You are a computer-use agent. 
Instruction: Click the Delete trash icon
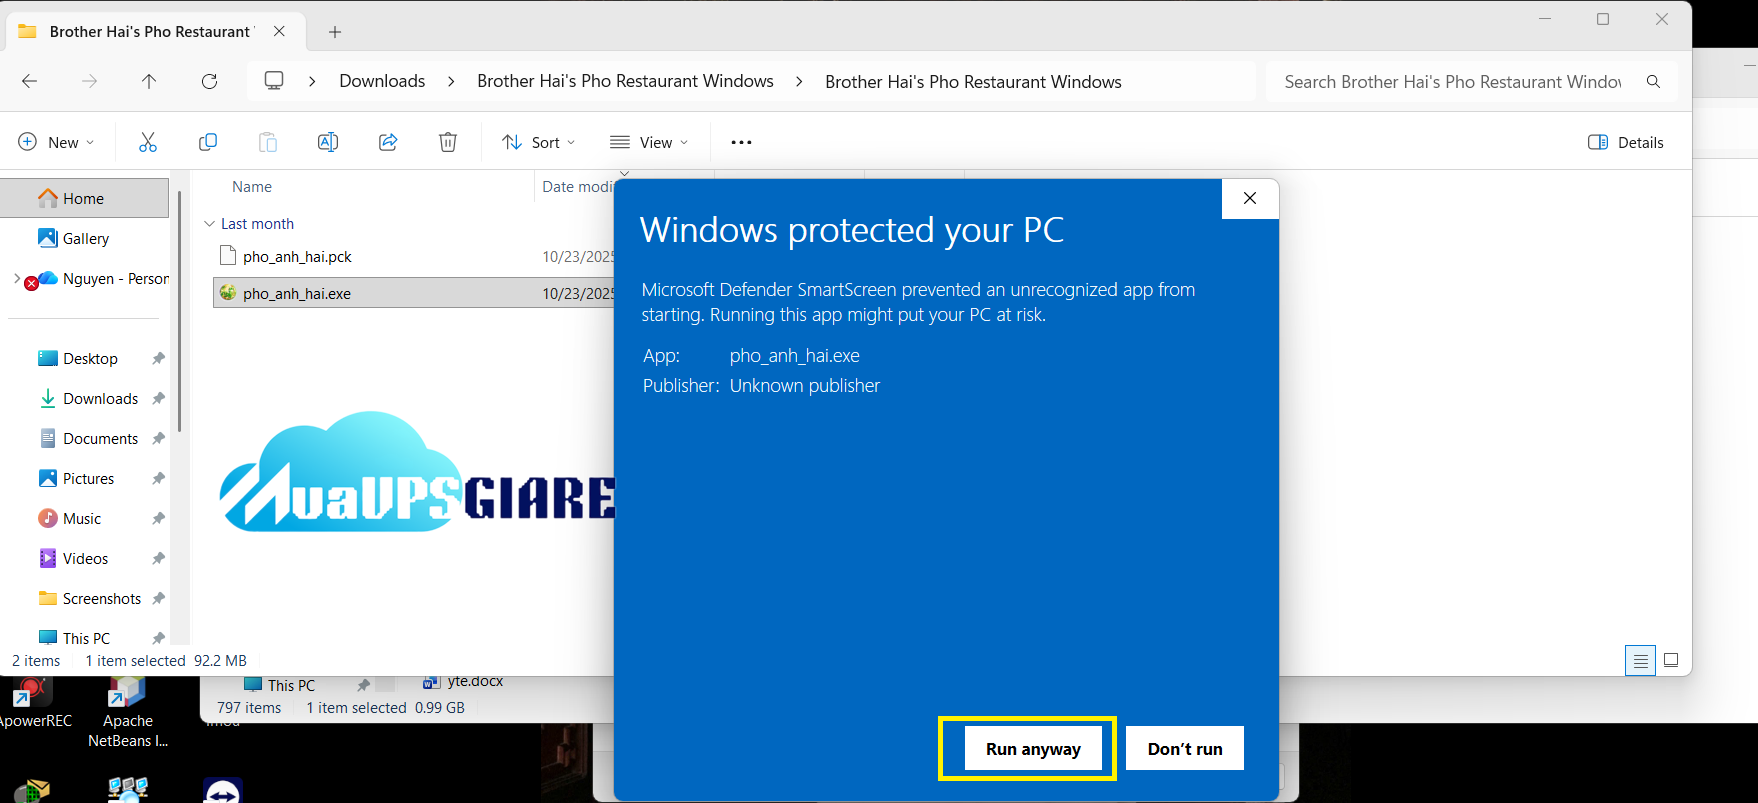tap(448, 142)
